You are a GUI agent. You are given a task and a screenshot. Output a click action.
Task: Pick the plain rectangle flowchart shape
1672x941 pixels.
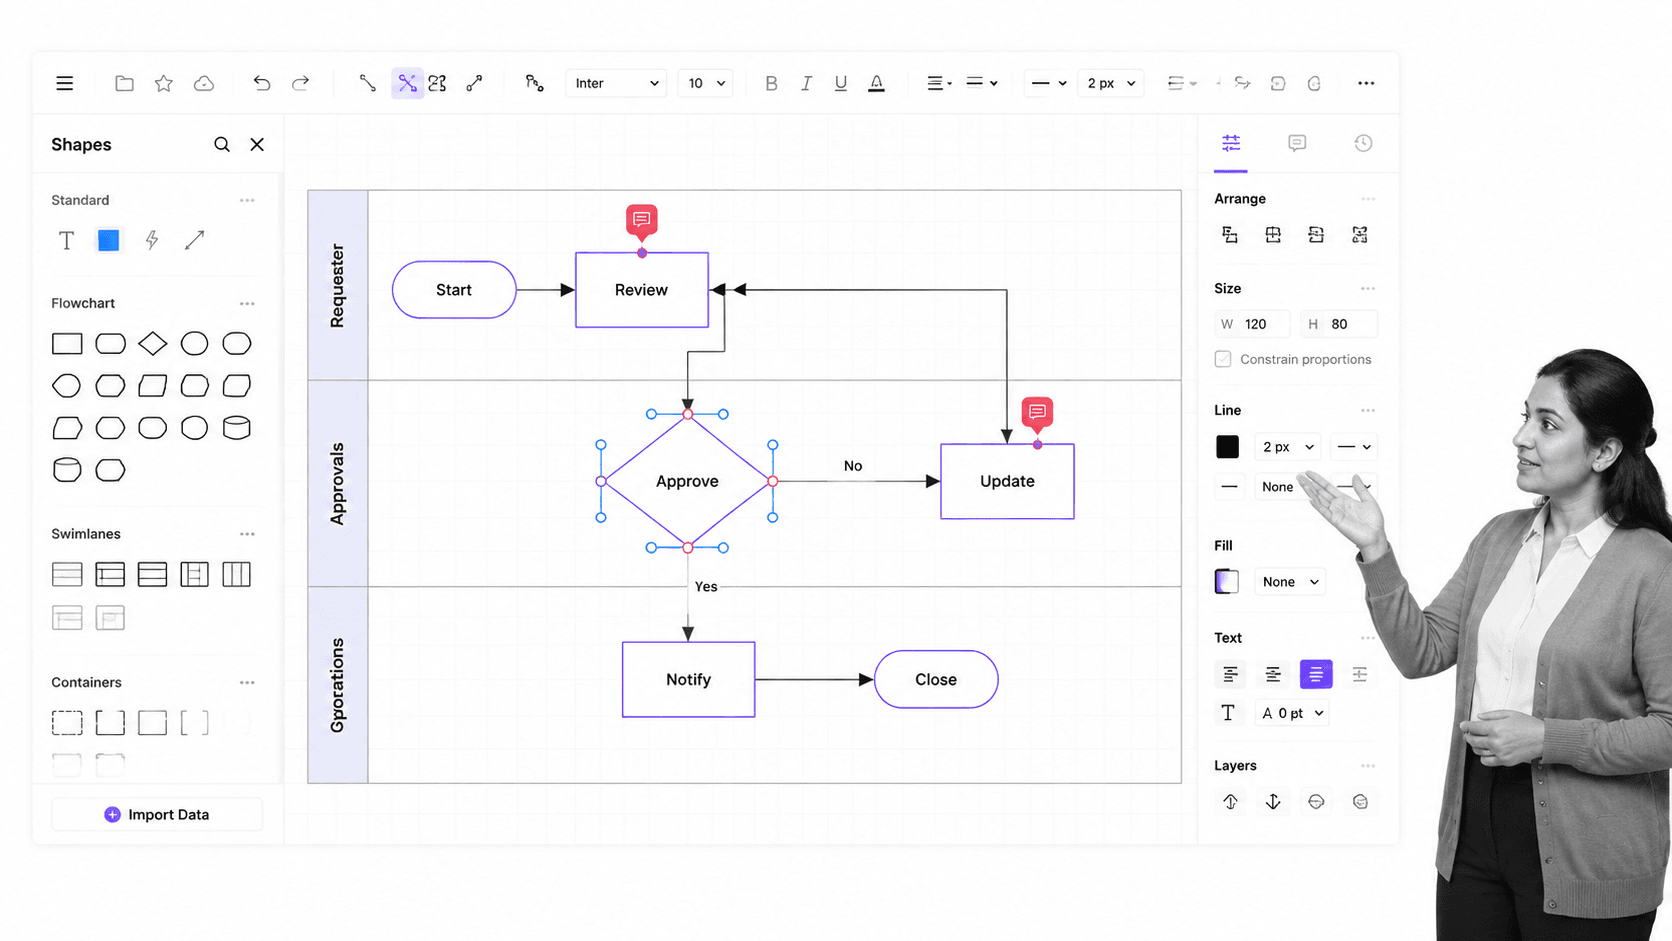pyautogui.click(x=67, y=344)
